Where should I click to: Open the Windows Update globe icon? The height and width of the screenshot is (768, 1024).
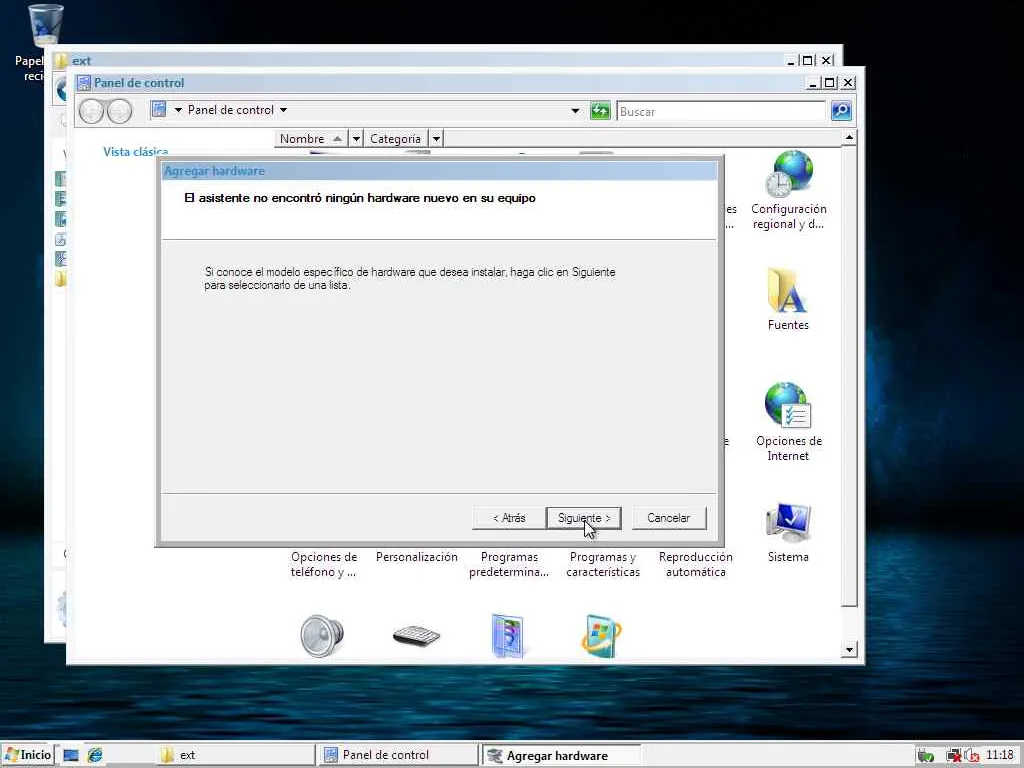(x=601, y=636)
